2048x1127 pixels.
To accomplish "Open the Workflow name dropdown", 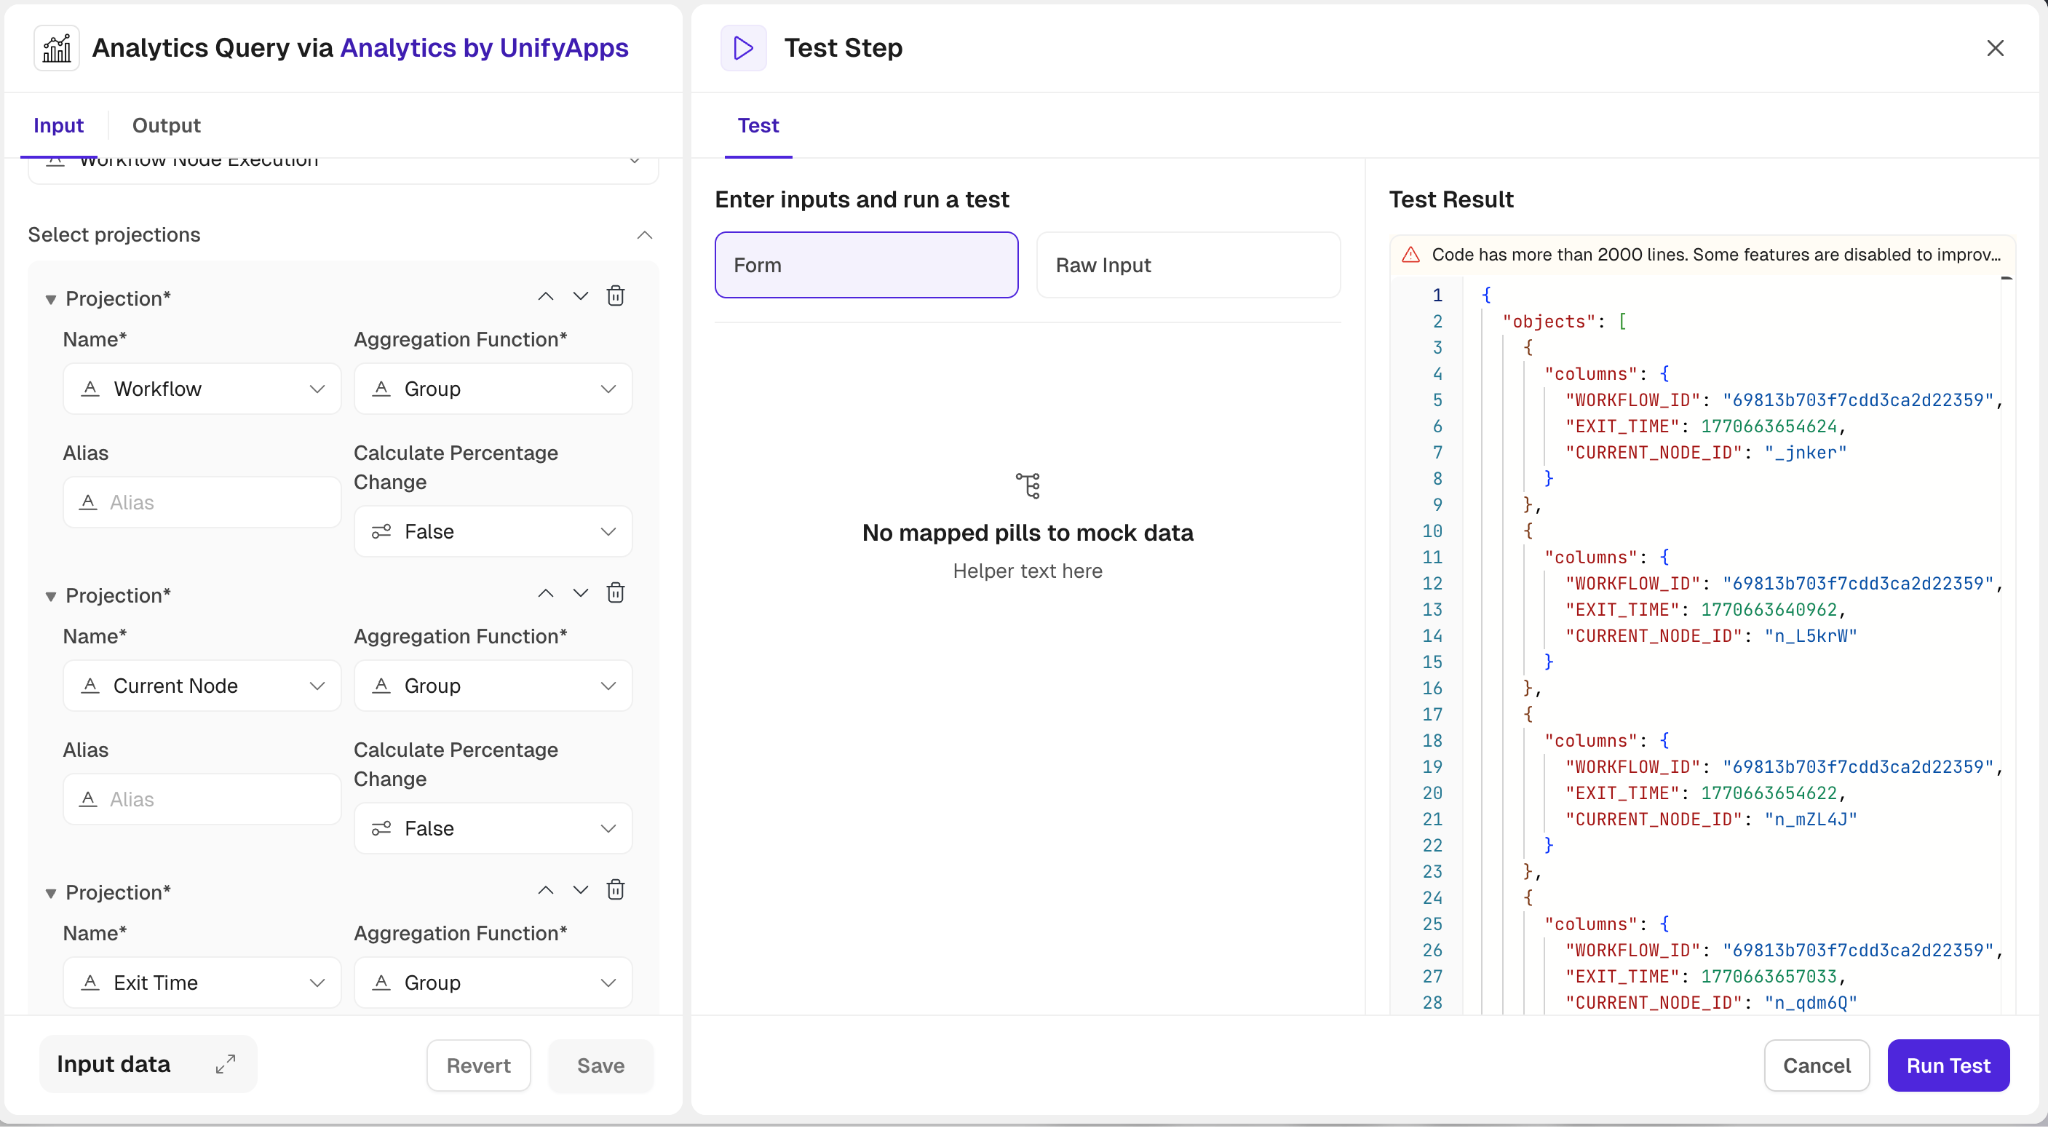I will (x=202, y=389).
